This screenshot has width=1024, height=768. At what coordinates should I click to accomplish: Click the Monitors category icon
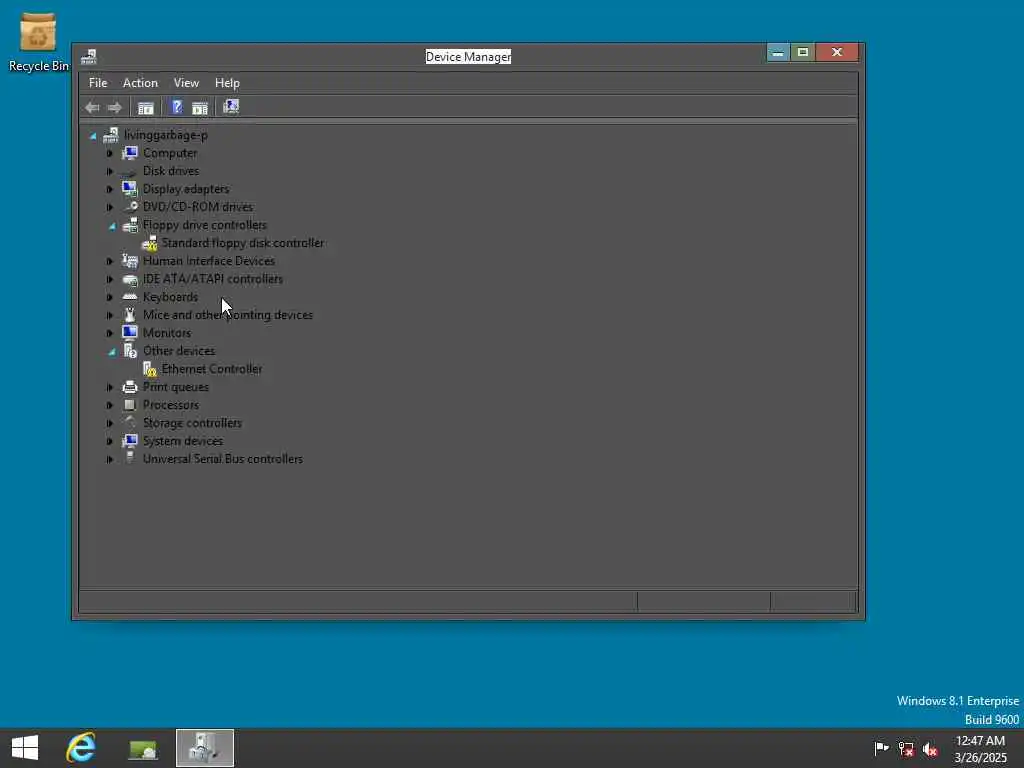[x=130, y=332]
